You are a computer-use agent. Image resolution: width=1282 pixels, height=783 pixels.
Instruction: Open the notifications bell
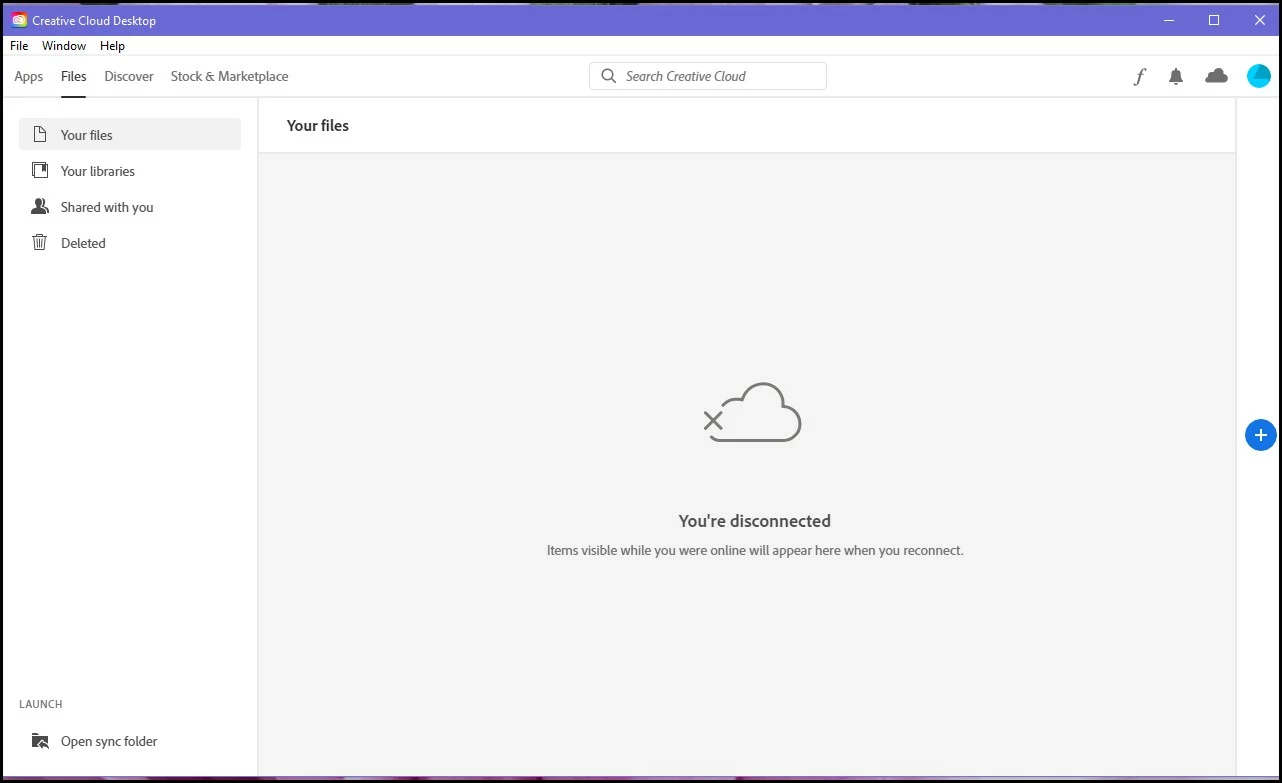pos(1176,76)
